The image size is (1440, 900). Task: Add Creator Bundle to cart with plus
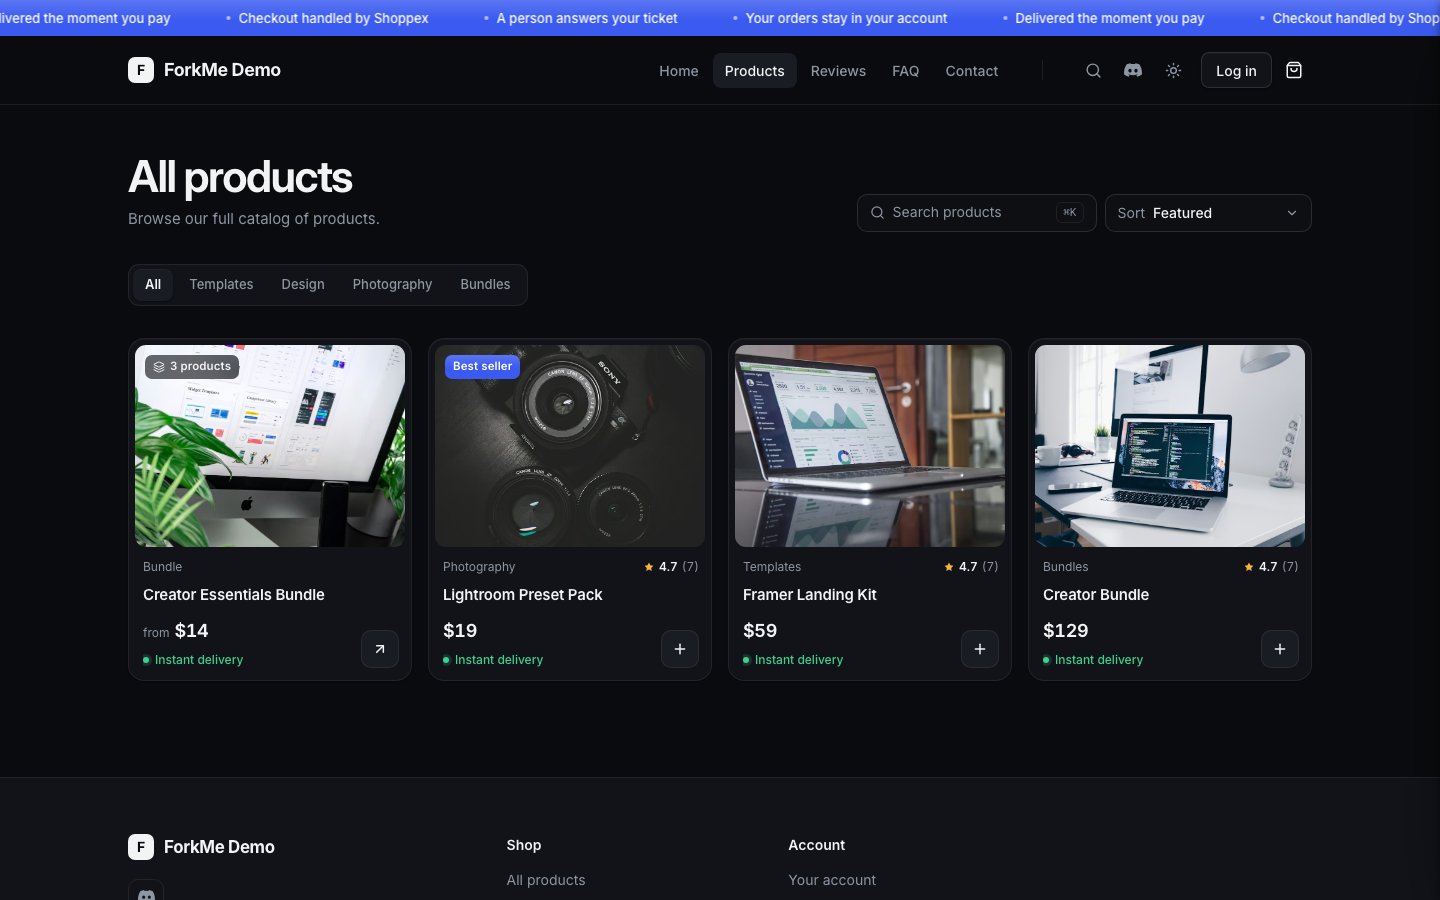coord(1280,649)
